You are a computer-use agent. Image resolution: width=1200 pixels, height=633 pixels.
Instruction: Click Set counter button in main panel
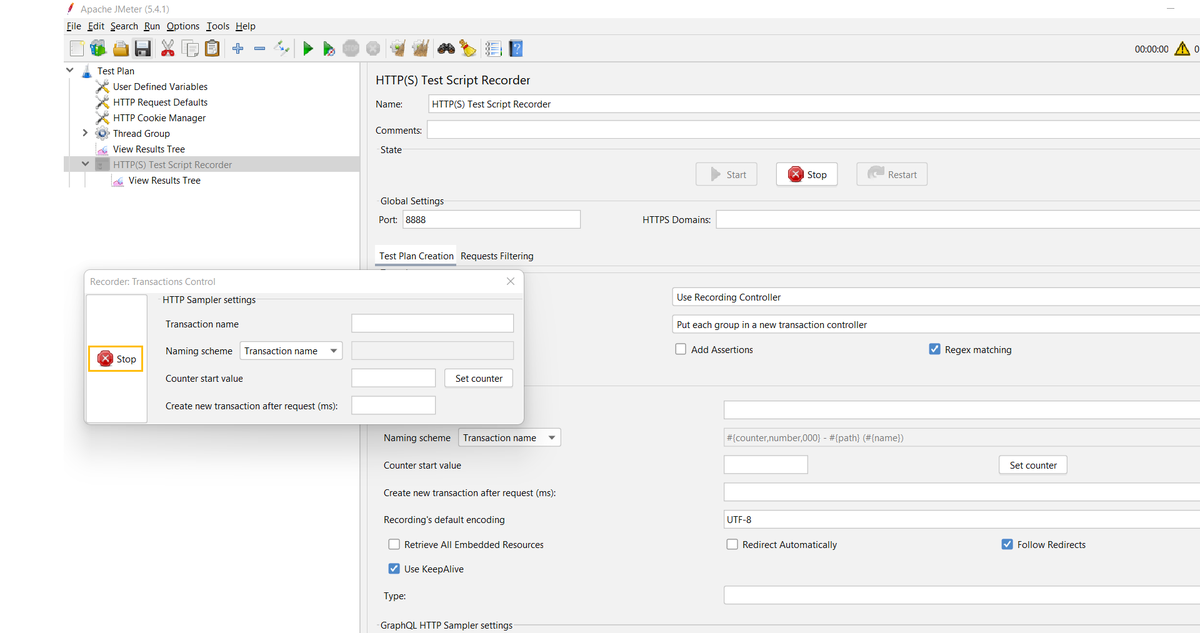click(x=1033, y=465)
